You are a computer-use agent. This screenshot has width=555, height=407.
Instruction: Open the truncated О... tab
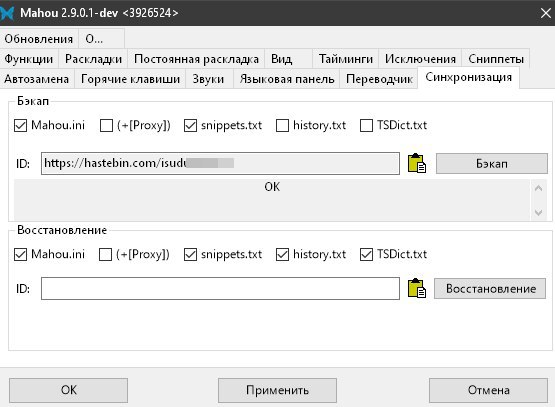101,39
